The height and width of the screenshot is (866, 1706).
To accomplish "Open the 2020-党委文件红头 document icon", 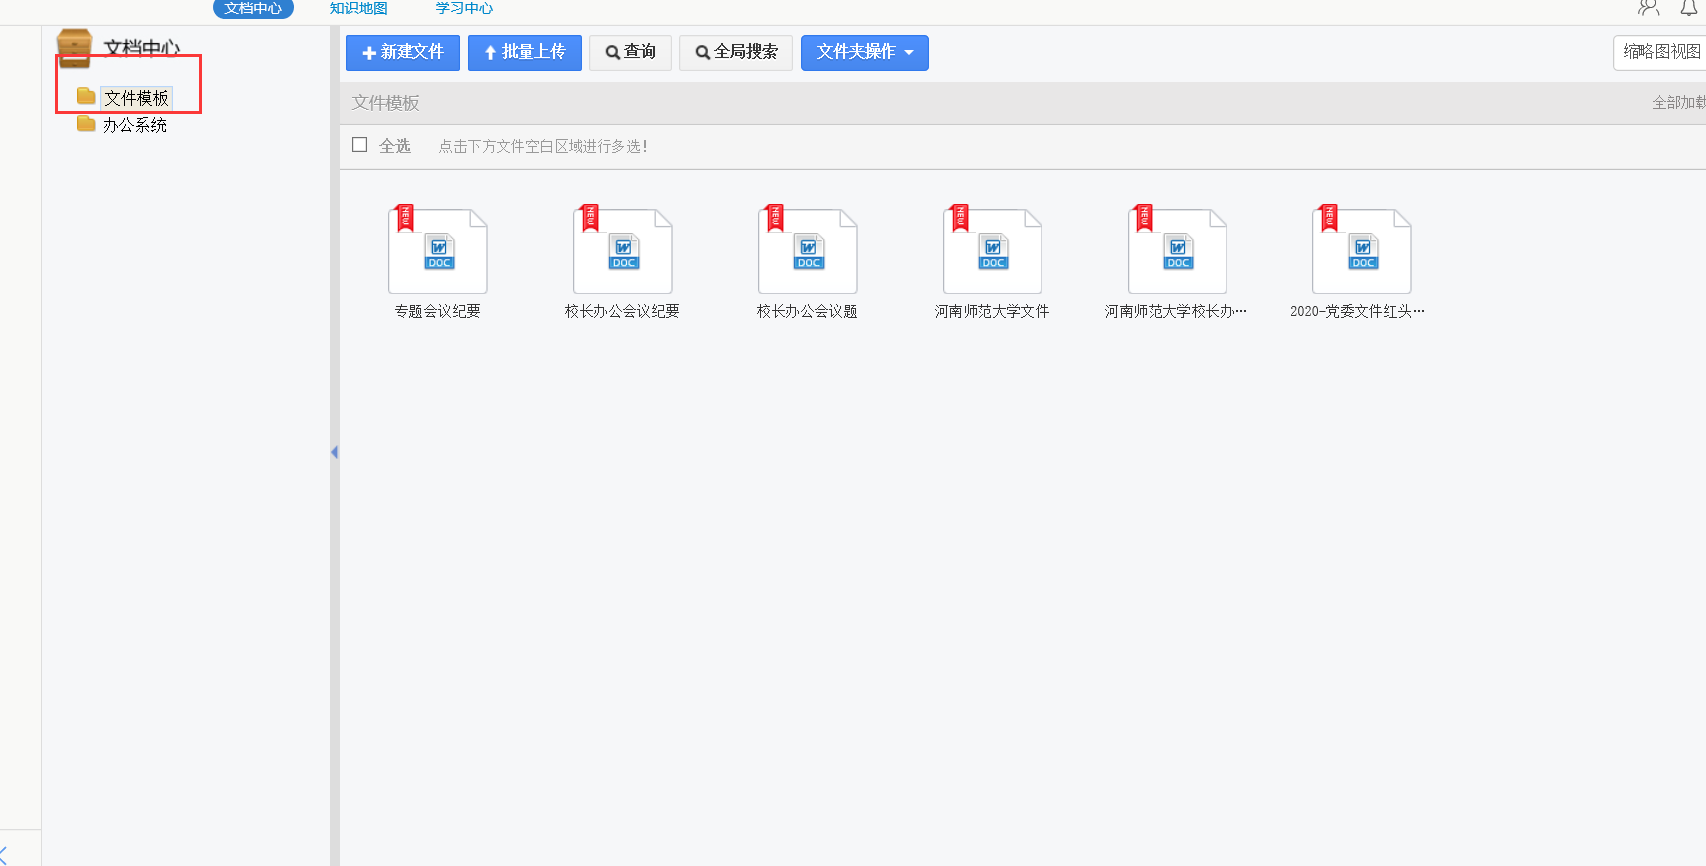I will [1361, 251].
